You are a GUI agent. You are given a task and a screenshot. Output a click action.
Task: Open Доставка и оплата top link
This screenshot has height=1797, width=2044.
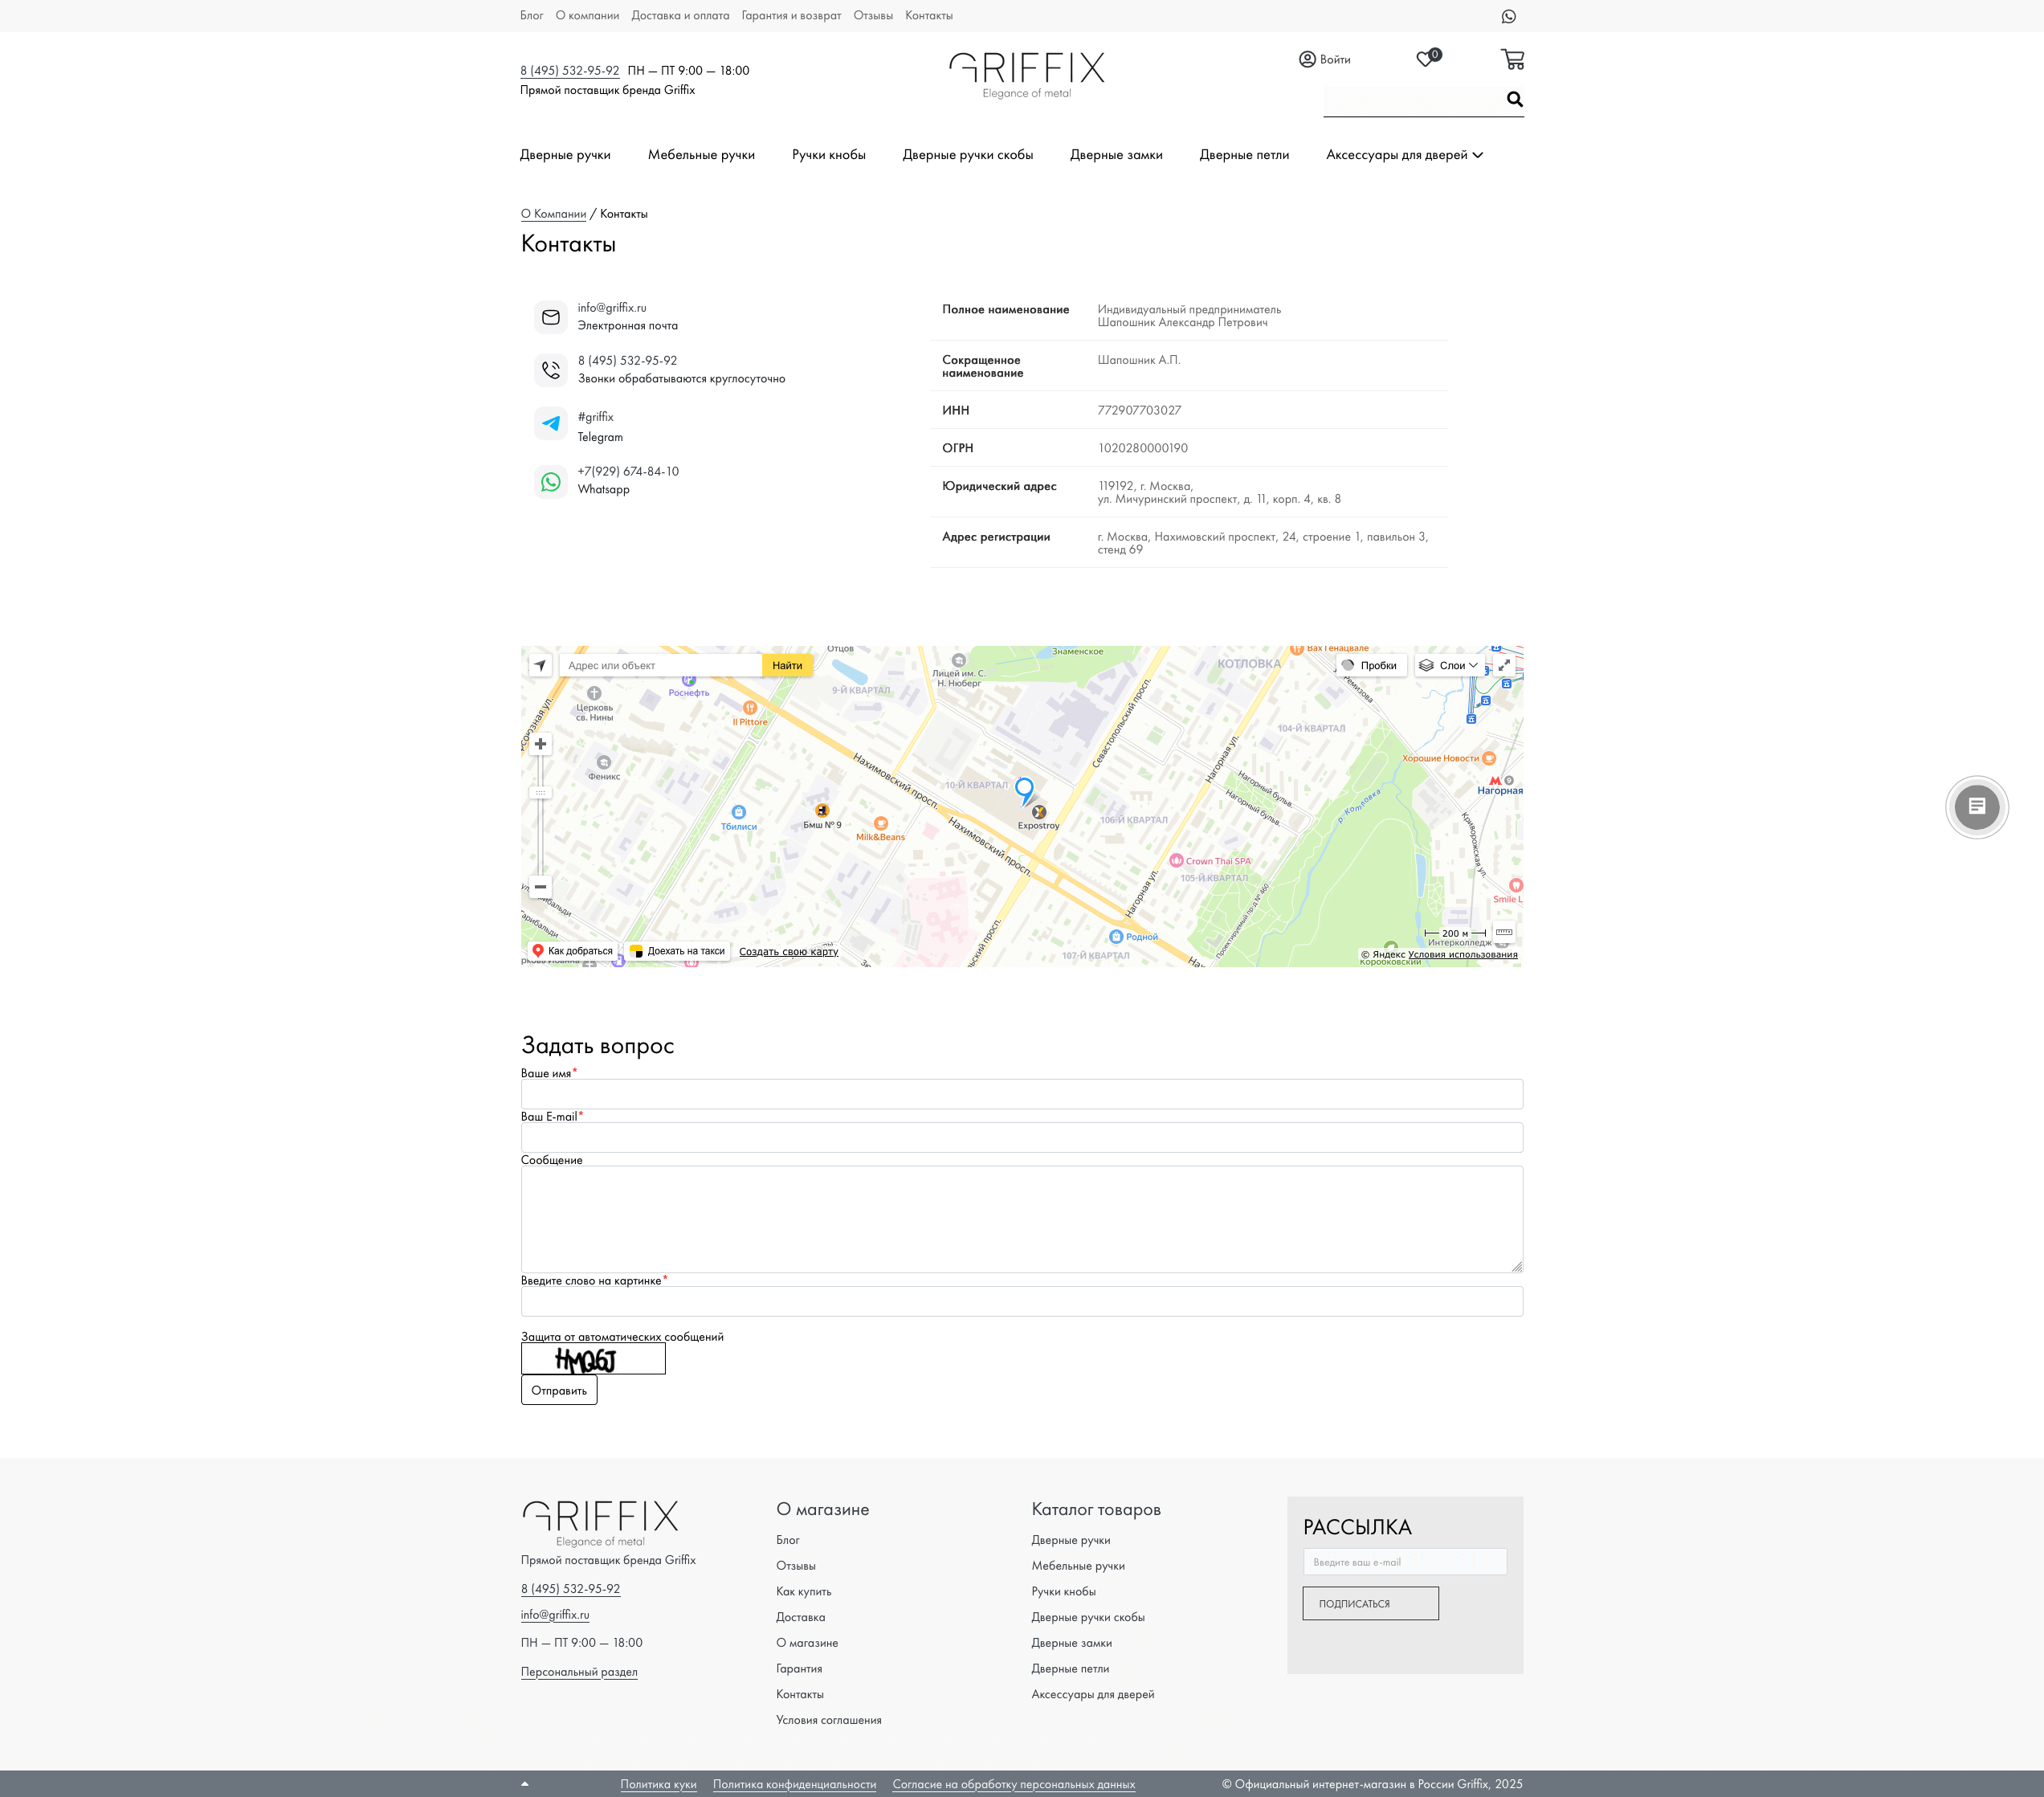coord(680,15)
